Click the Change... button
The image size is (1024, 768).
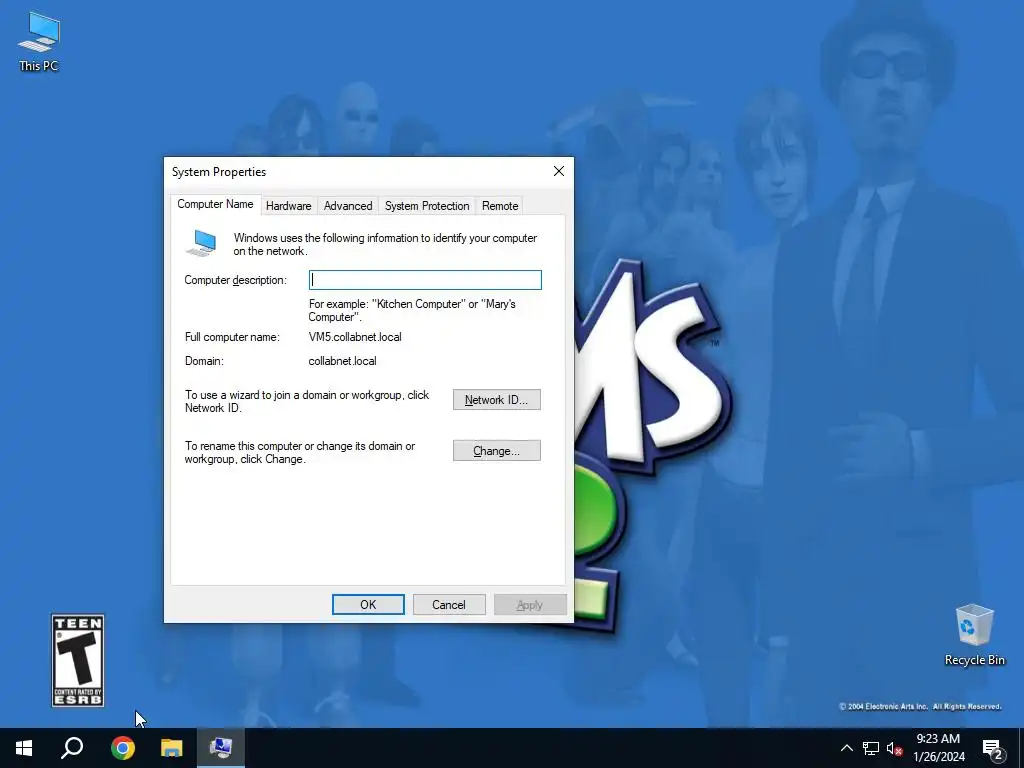tap(496, 451)
